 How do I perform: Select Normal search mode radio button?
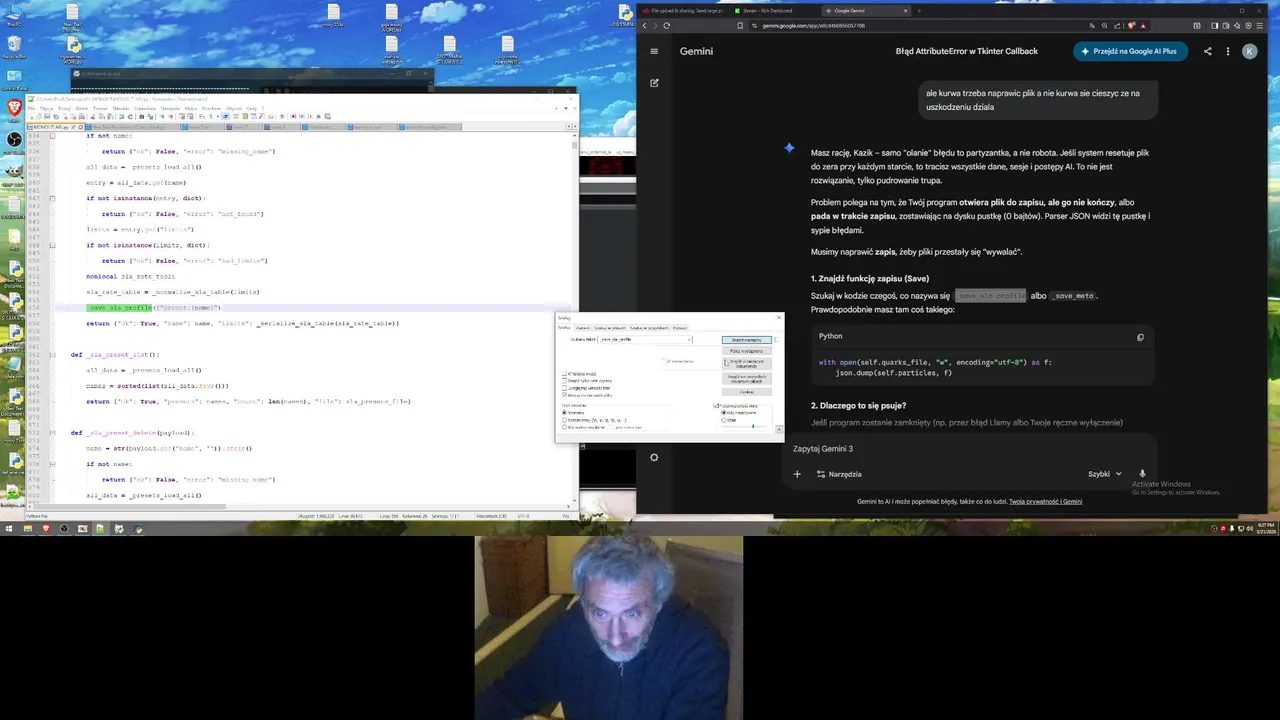564,412
